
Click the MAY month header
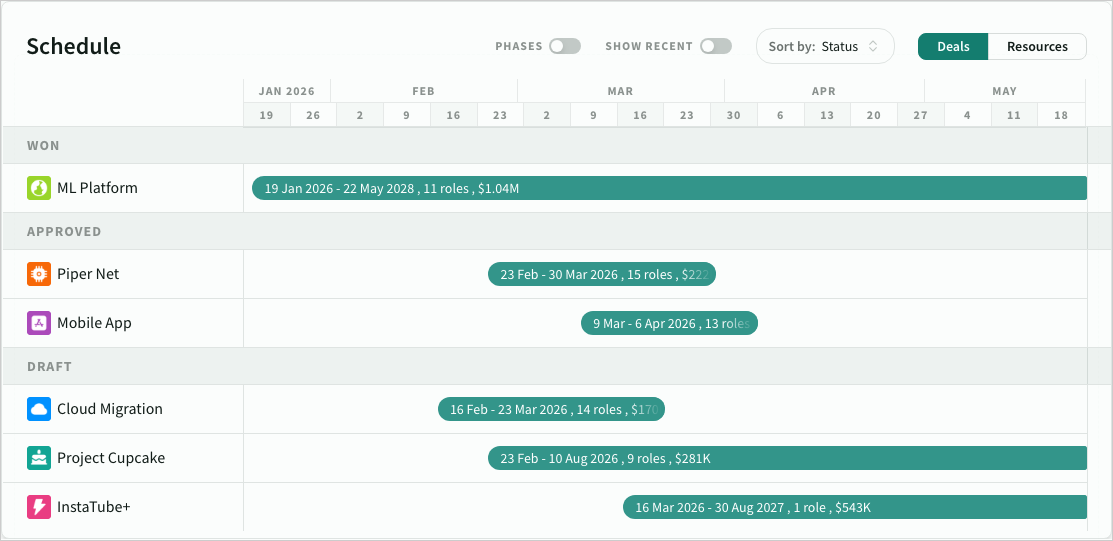point(1004,91)
